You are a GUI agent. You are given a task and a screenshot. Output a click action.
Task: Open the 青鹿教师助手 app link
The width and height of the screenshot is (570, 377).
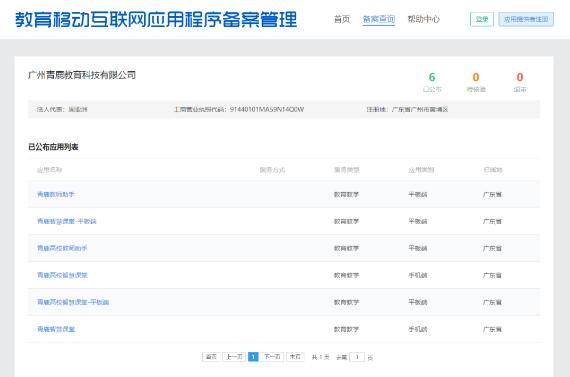click(x=56, y=194)
